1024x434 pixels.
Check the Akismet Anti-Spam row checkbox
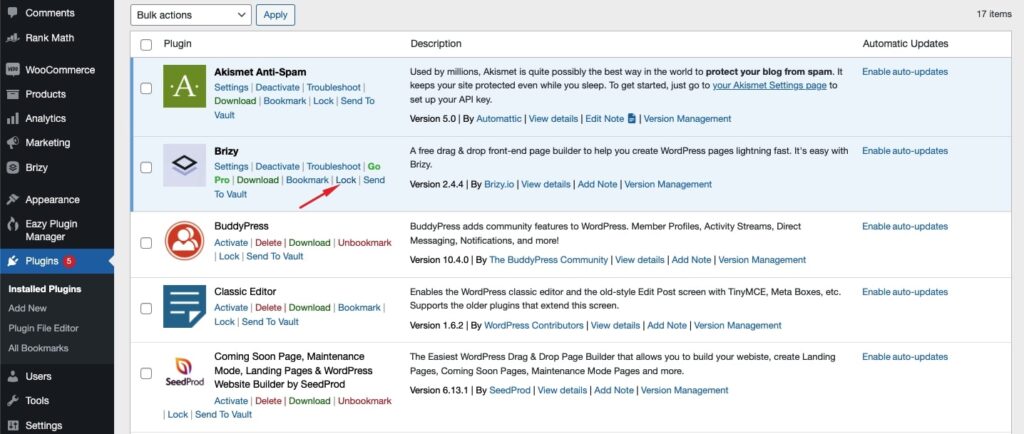(x=146, y=88)
